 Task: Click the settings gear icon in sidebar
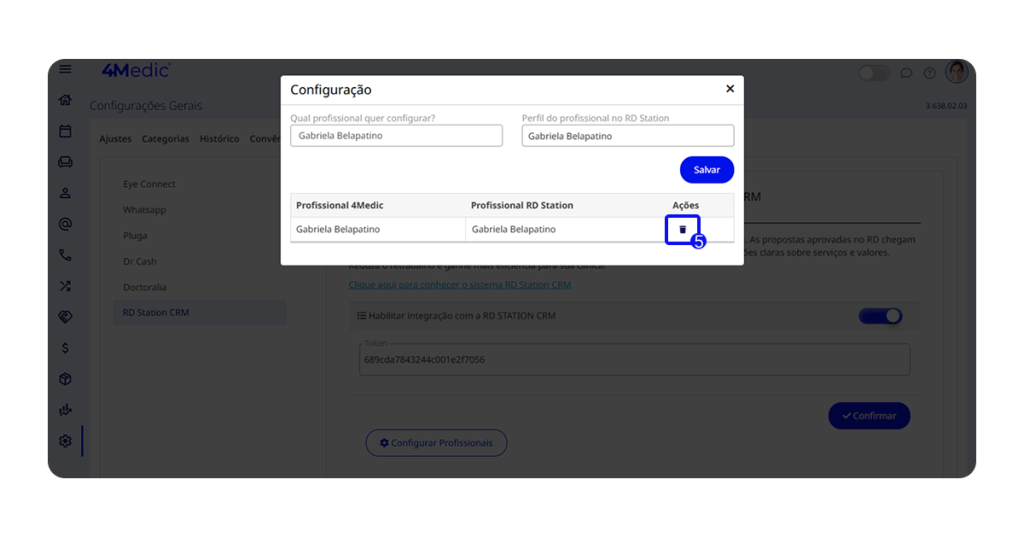(65, 441)
